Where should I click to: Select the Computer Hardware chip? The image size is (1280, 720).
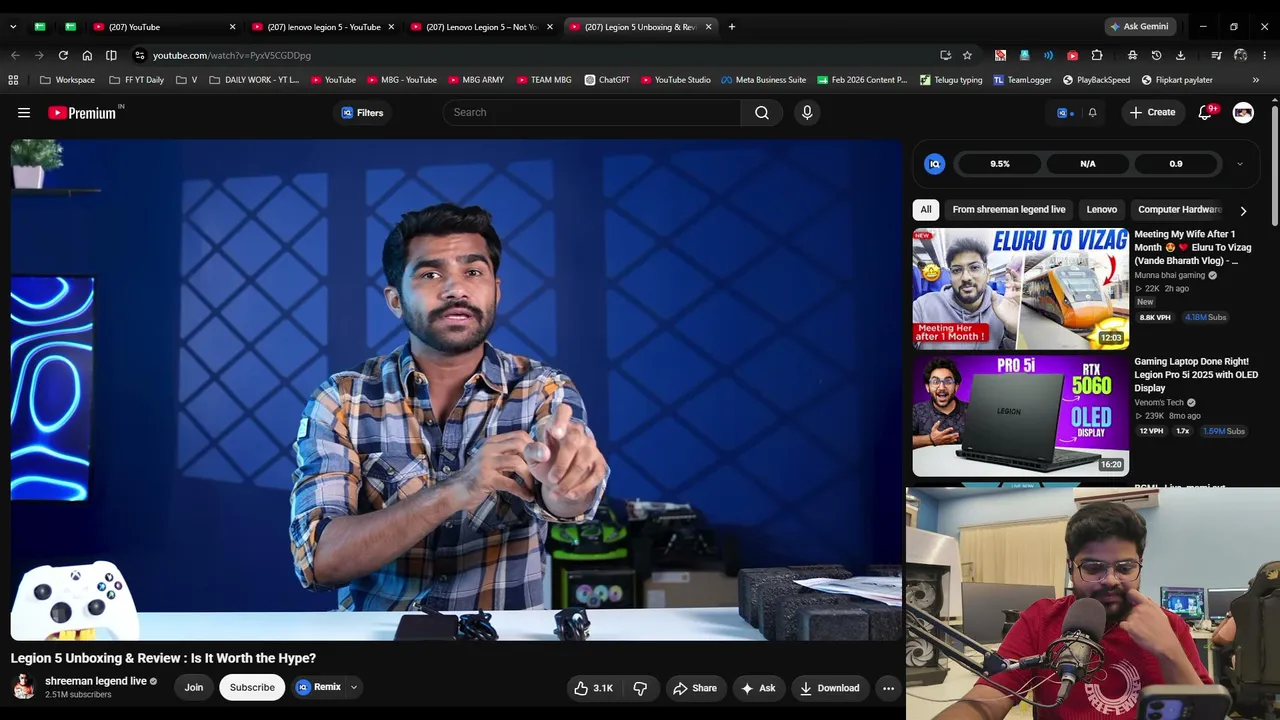(1179, 210)
